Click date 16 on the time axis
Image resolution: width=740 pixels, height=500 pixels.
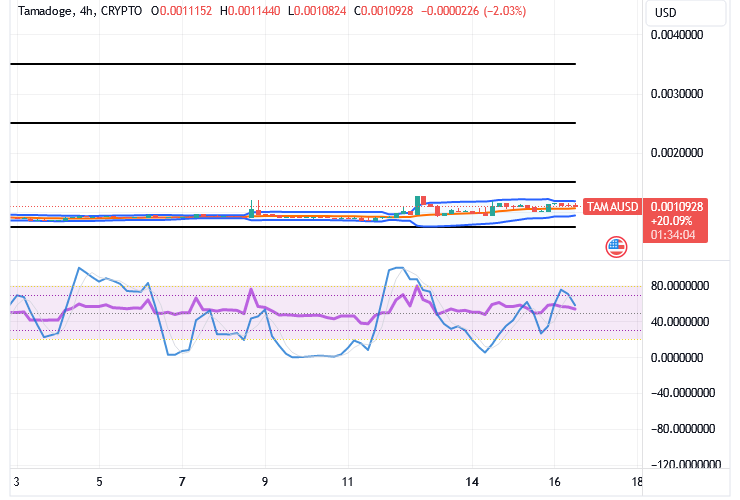tap(555, 482)
